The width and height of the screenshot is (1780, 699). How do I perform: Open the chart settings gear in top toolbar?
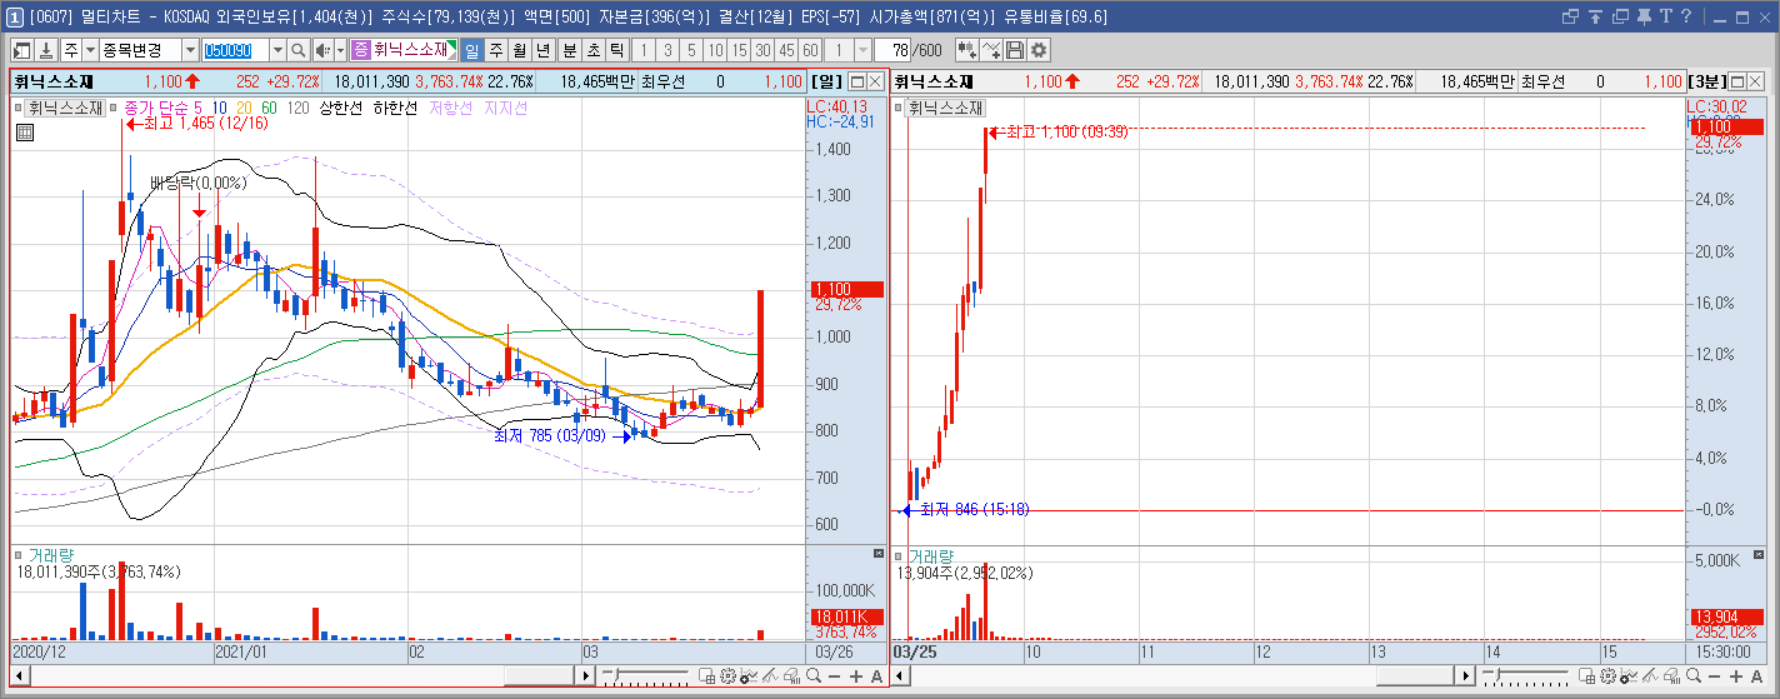click(x=1039, y=50)
